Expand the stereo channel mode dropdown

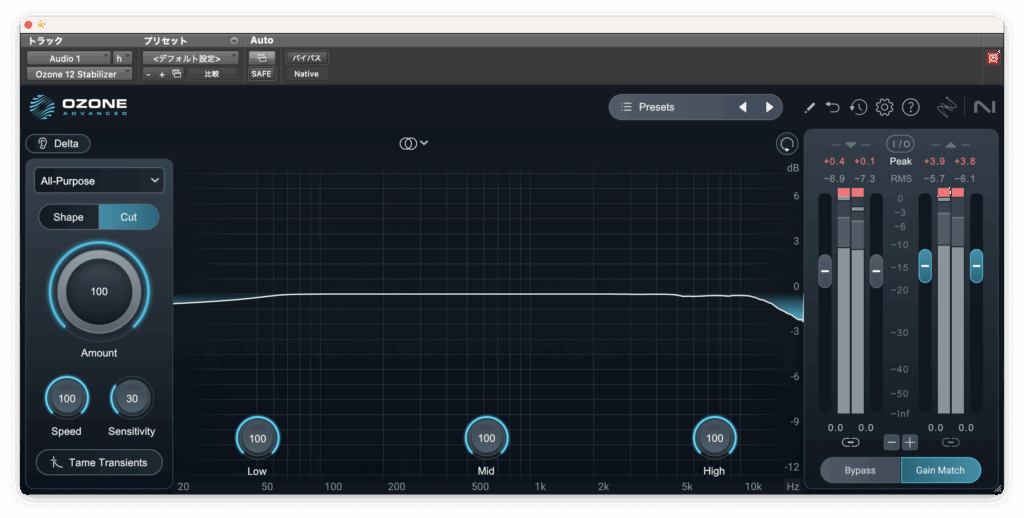pos(414,143)
